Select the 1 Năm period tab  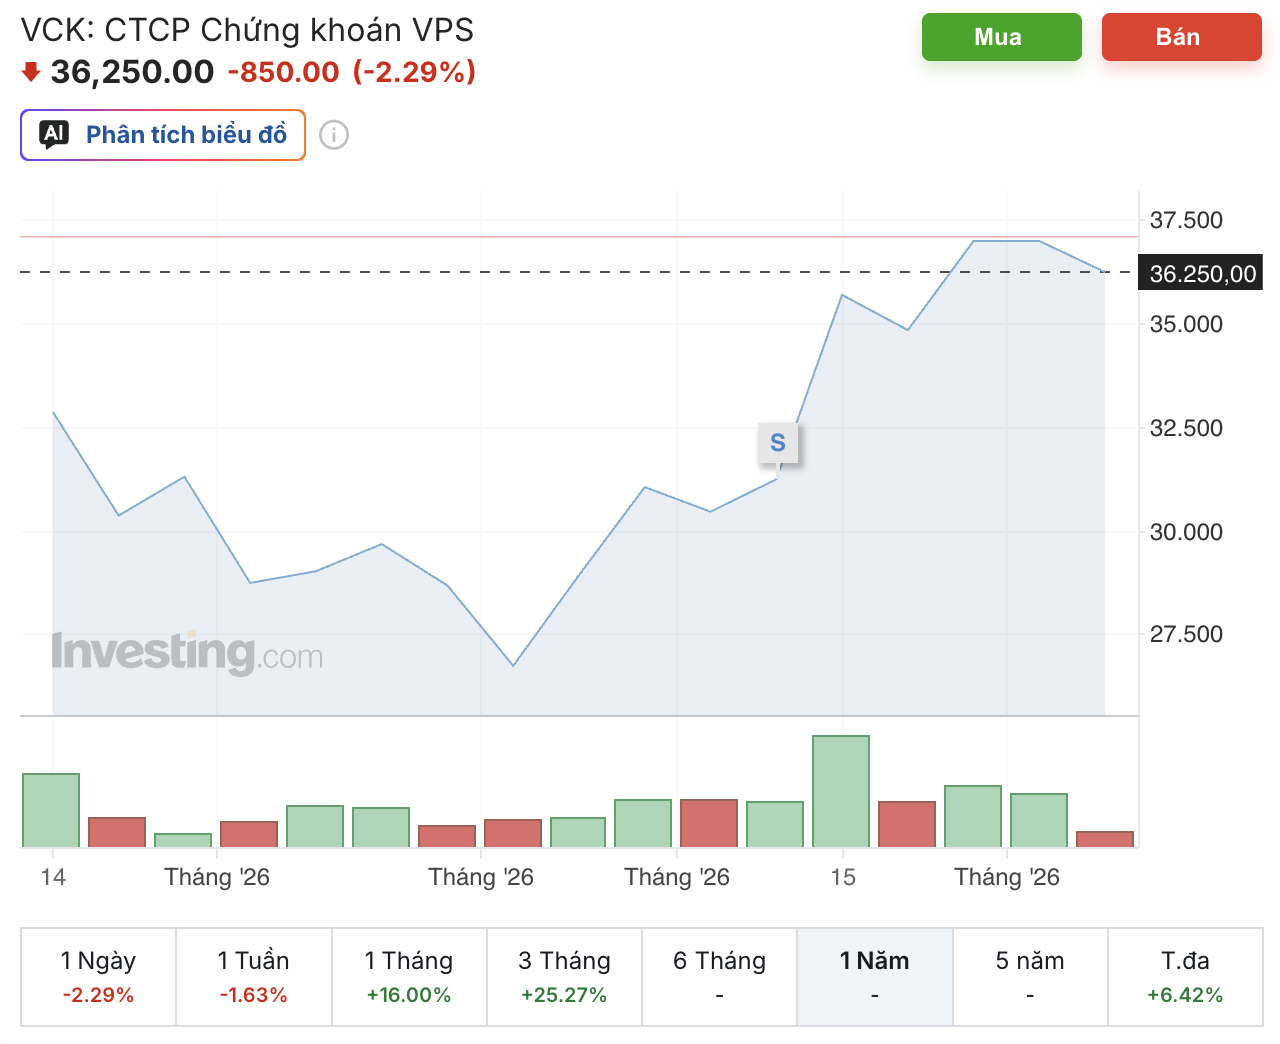(x=875, y=977)
